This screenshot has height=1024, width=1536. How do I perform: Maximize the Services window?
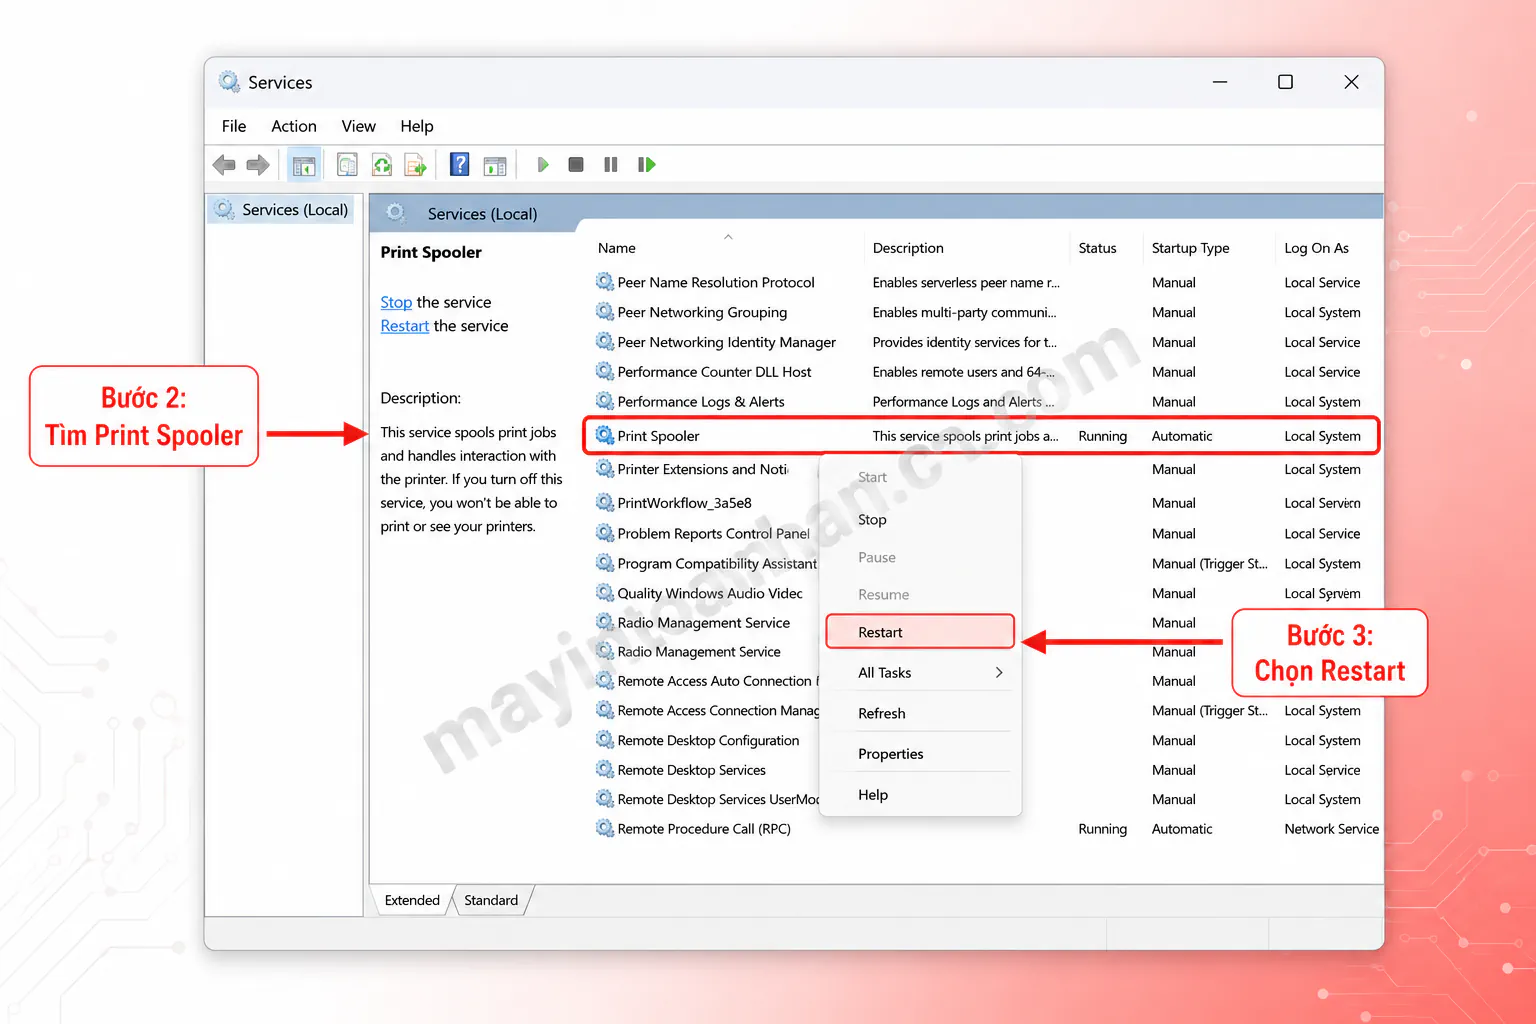click(x=1285, y=82)
